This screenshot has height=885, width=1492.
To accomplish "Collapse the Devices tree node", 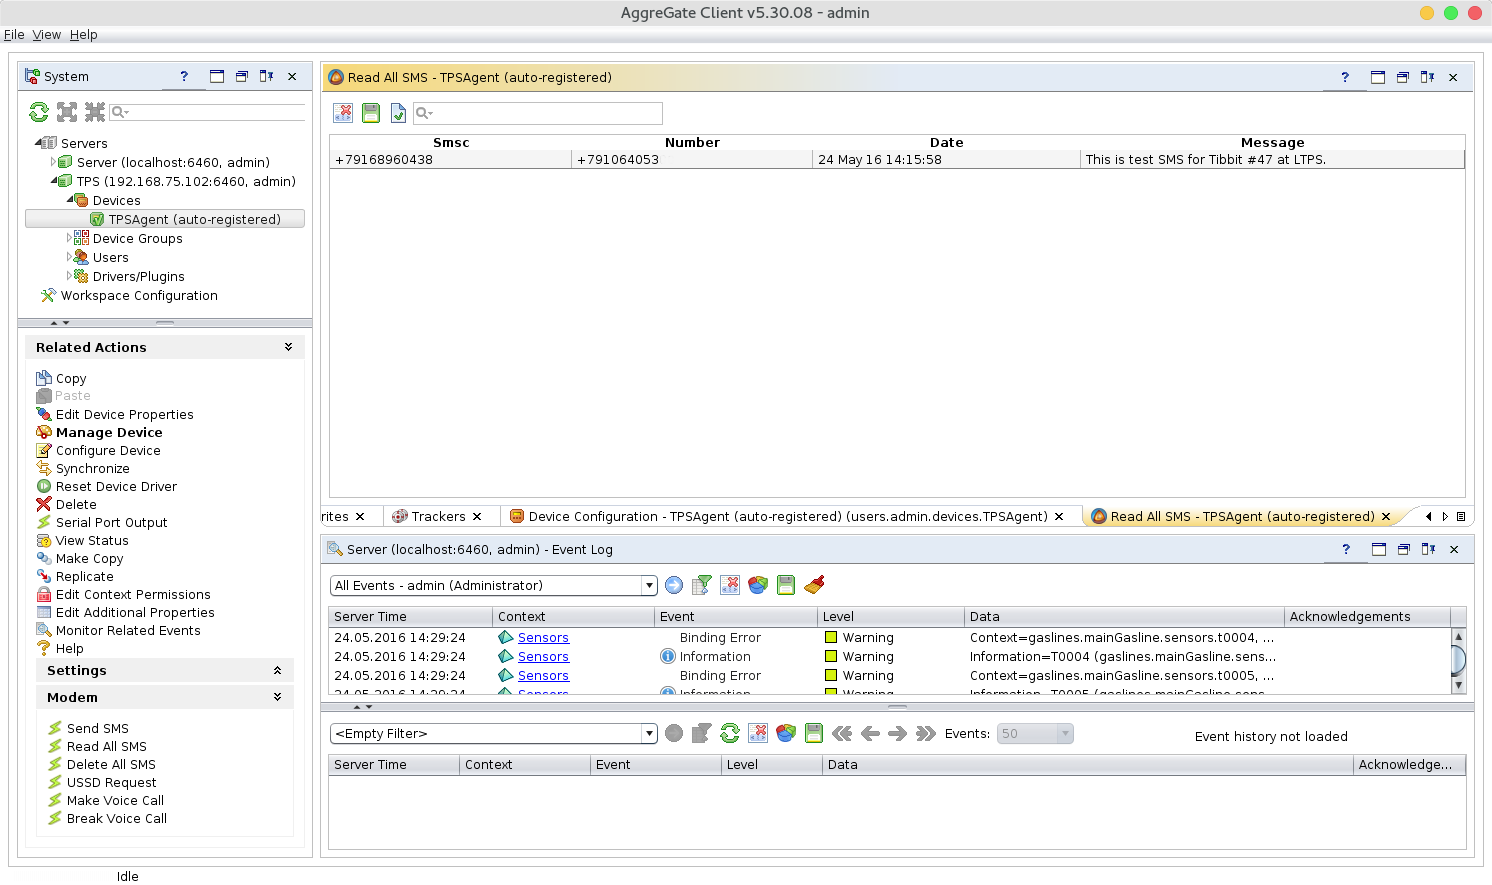I will (x=70, y=199).
